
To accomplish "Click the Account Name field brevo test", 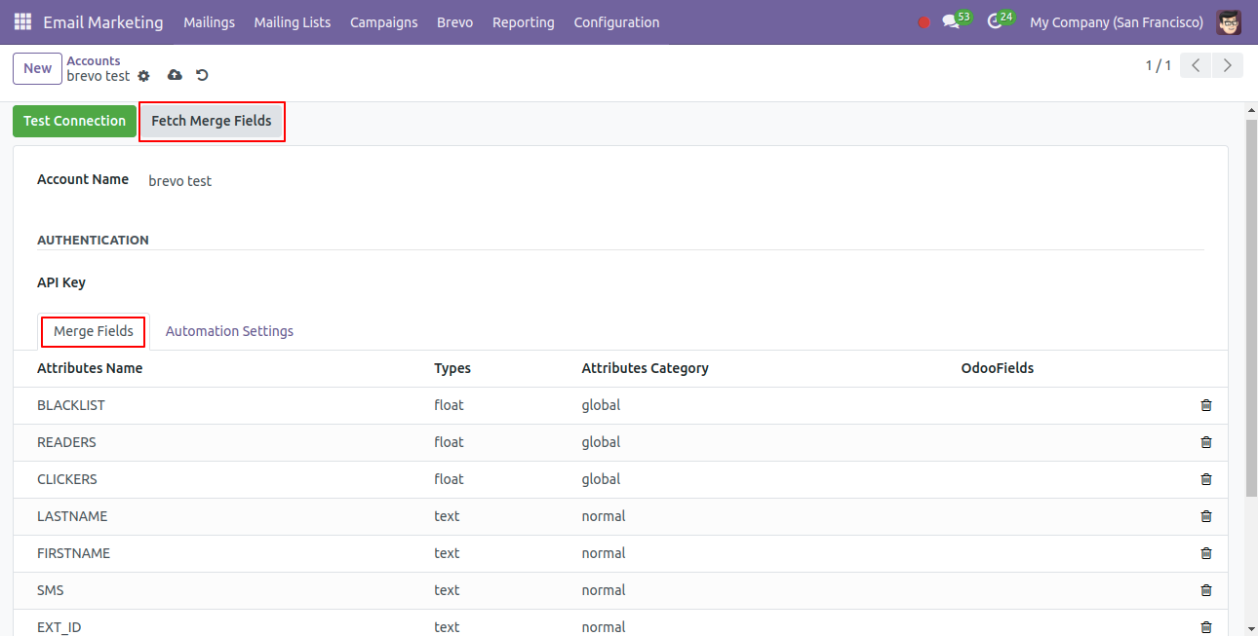I will [180, 181].
